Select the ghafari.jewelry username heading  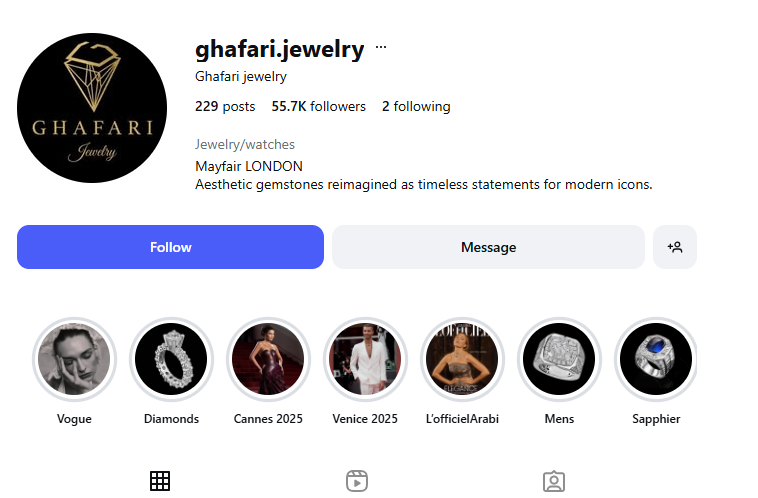[x=279, y=49]
